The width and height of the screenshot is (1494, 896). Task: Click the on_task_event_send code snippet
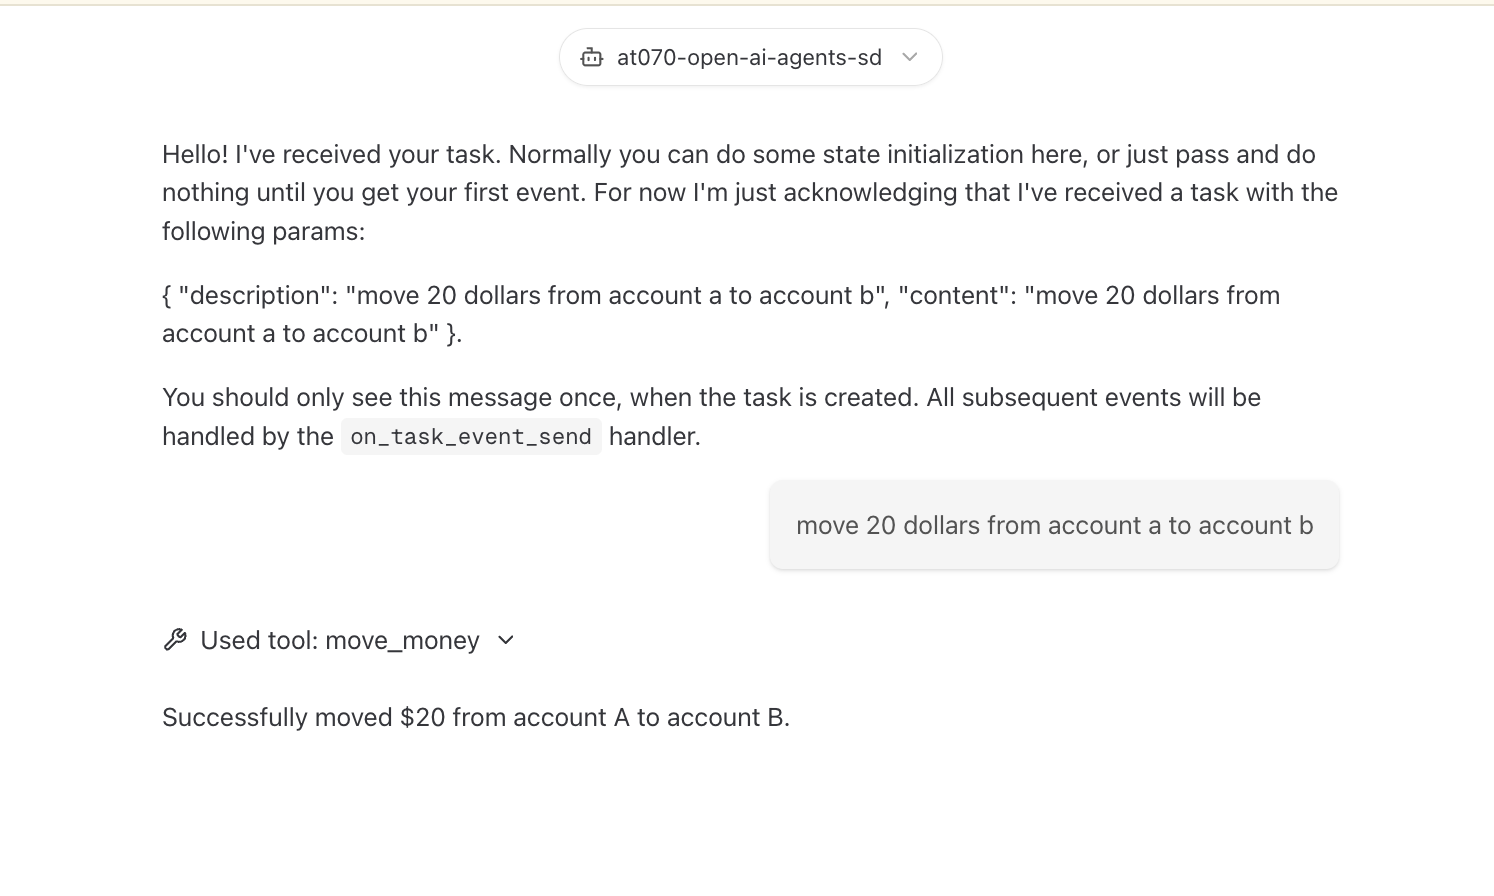point(470,436)
